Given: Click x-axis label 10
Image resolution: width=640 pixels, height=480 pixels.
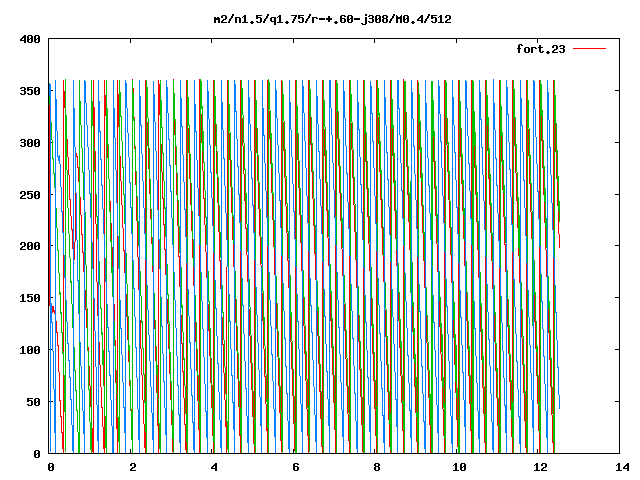Looking at the screenshot, I should point(460,467).
